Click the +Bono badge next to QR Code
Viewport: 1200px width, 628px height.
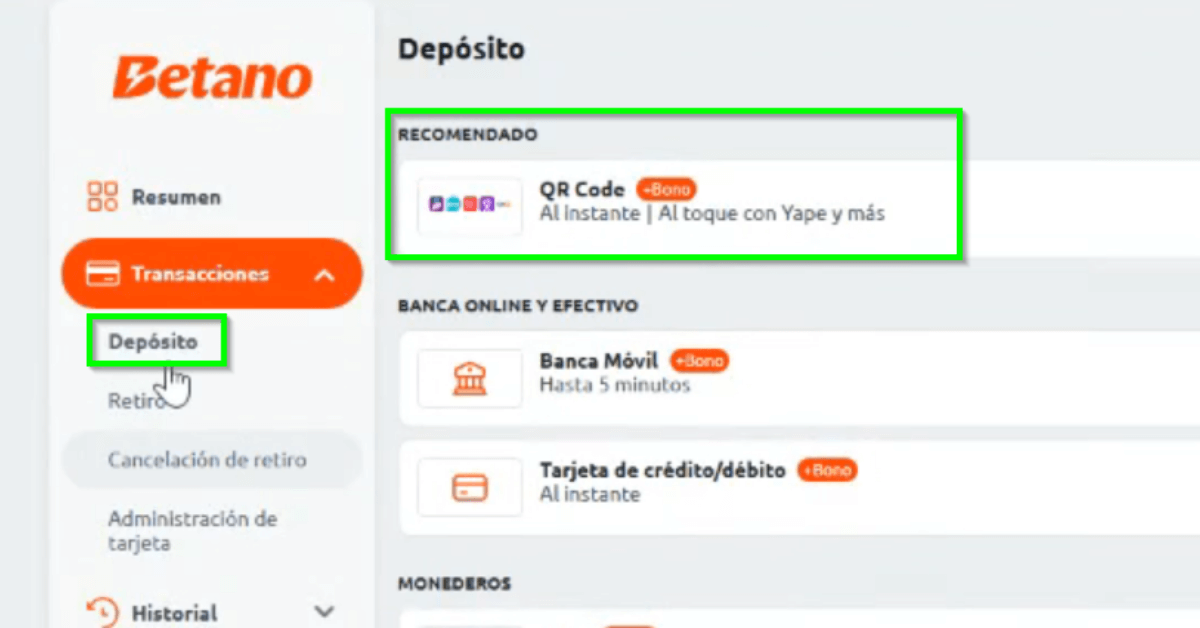(666, 189)
